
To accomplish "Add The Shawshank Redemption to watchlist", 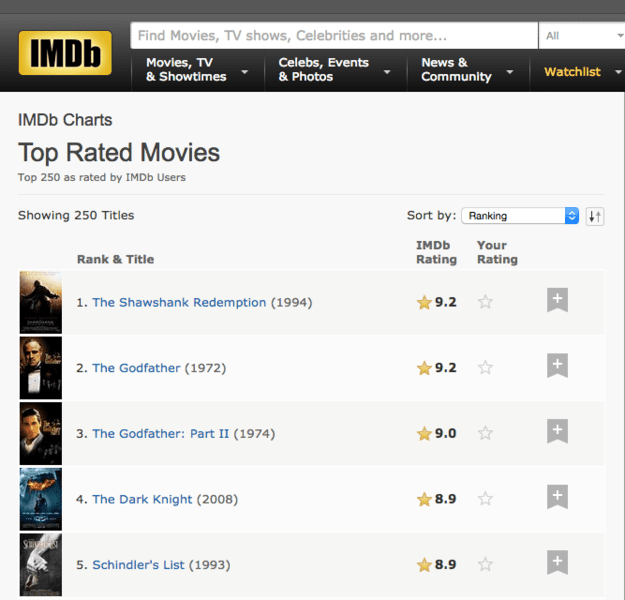I will click(557, 300).
